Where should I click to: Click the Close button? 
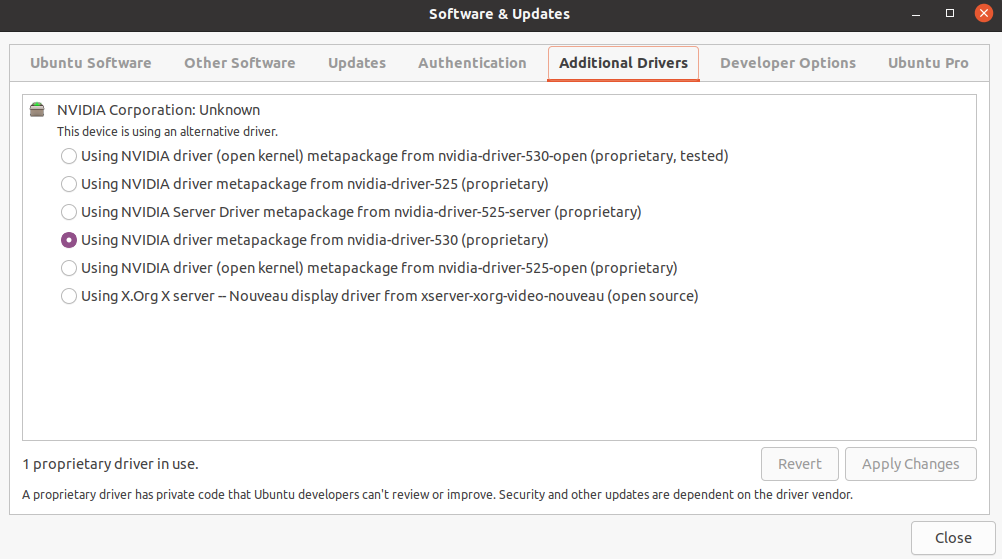click(953, 538)
